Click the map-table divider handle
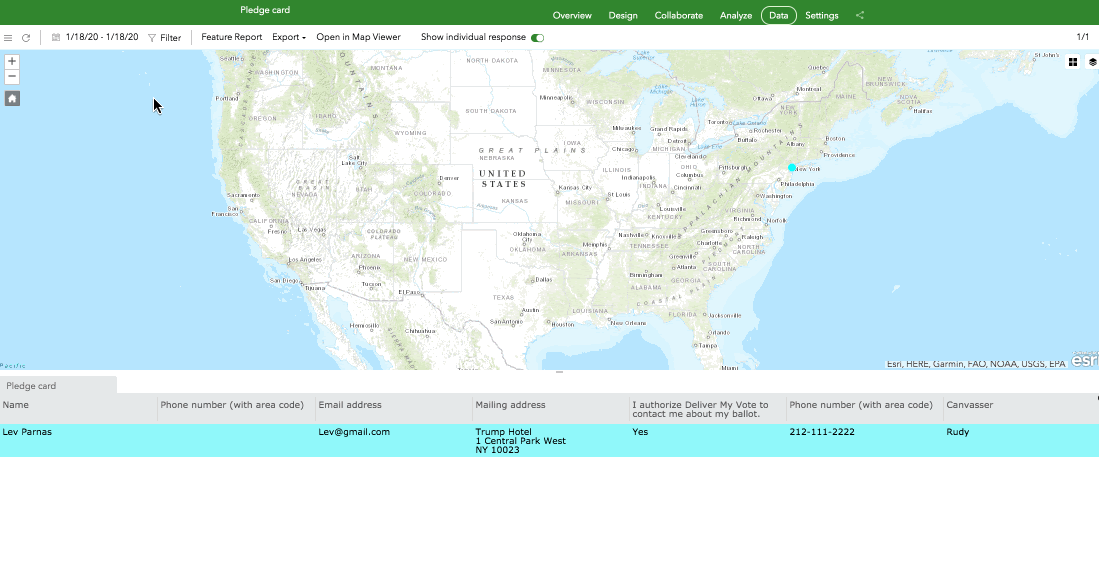Screen dimensions: 1099x586 coord(559,372)
